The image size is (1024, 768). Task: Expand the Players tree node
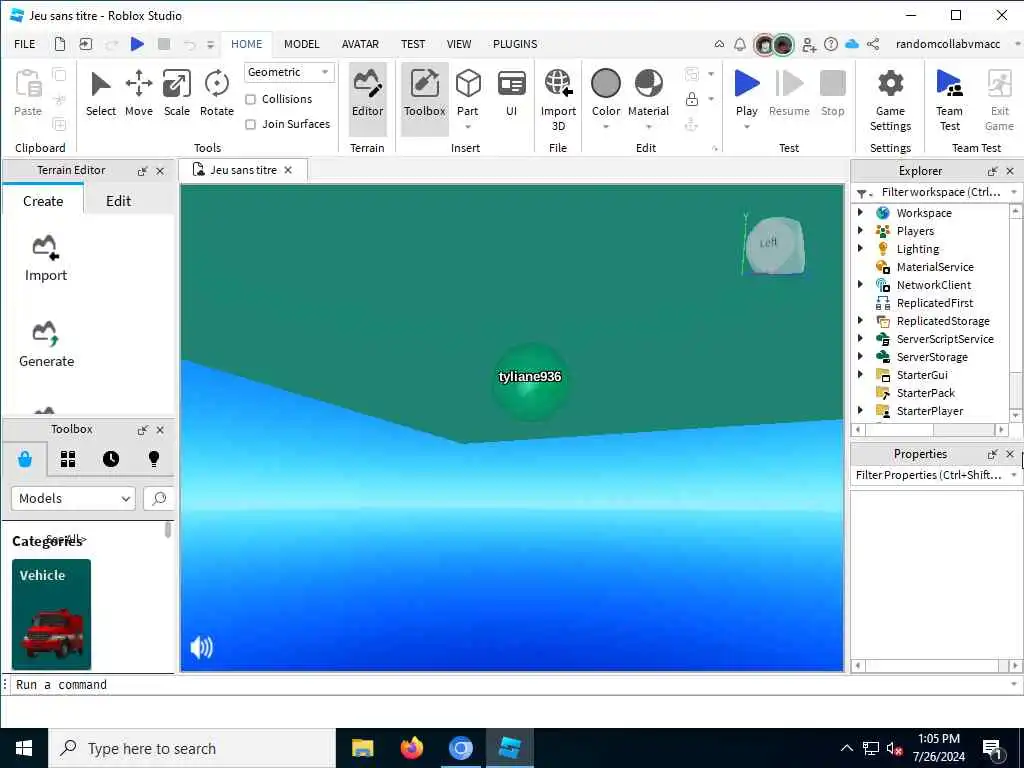coord(861,231)
